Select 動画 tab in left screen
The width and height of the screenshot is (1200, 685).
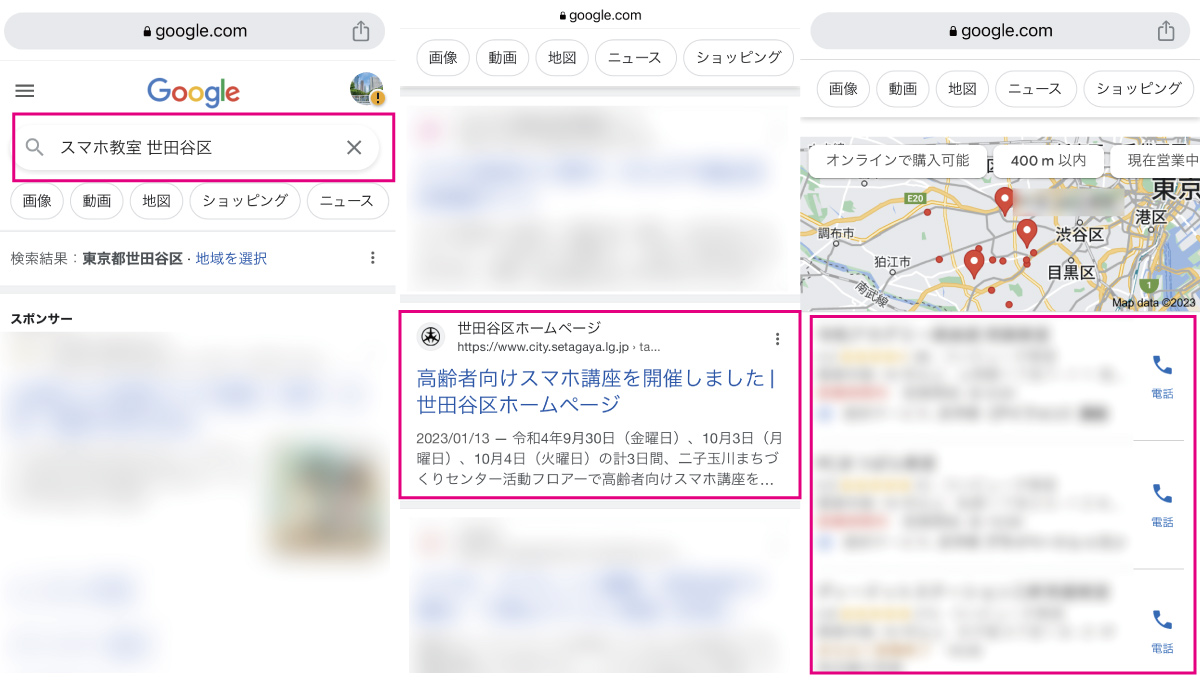click(97, 201)
